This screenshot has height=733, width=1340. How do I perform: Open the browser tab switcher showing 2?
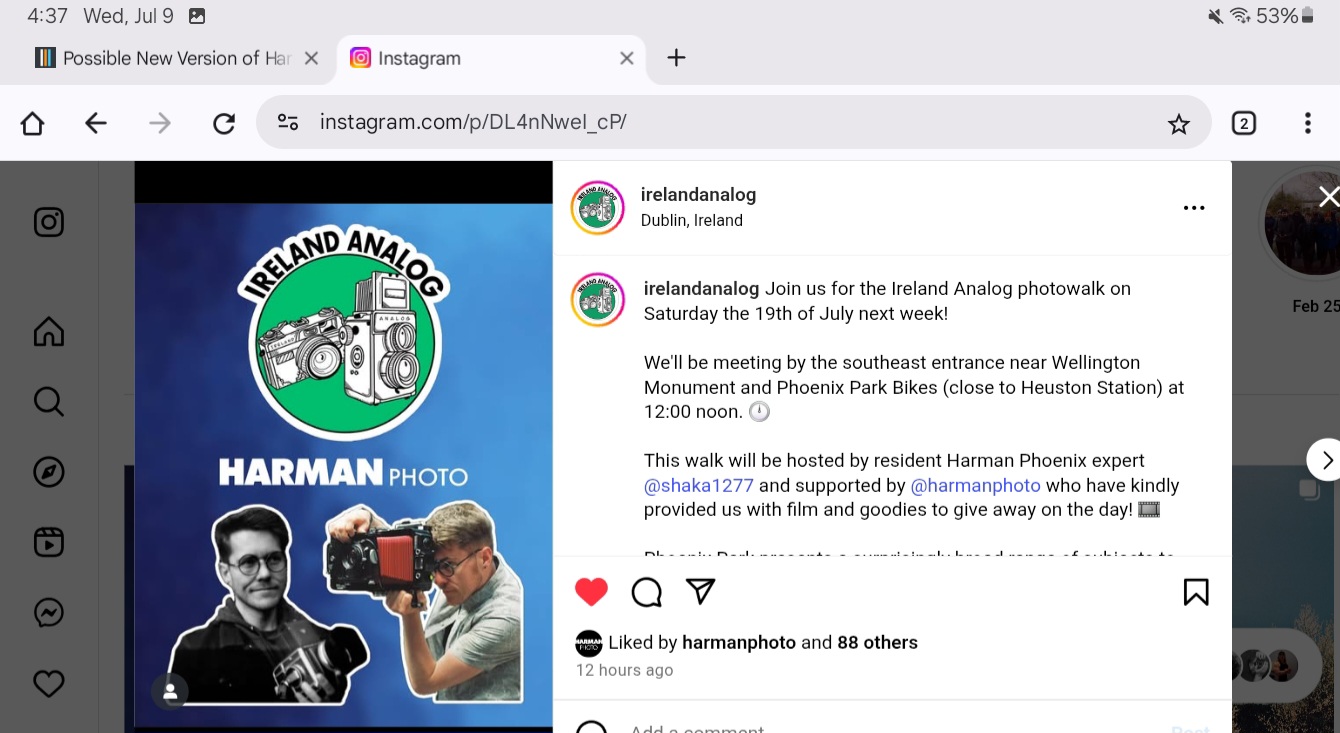click(x=1243, y=123)
